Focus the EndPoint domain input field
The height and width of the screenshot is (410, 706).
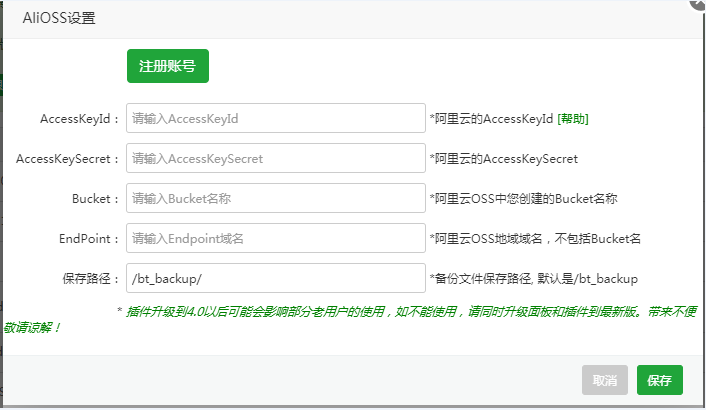point(276,238)
